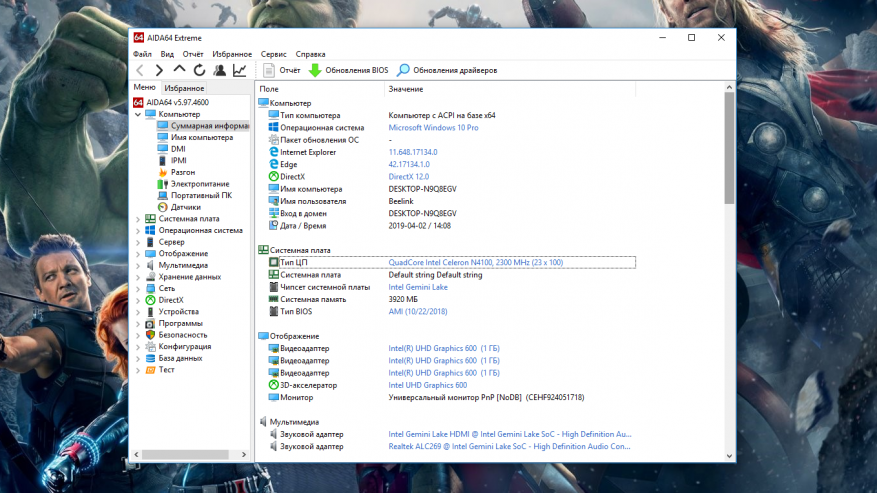This screenshot has width=877, height=493.
Task: Expand the Отображение tree node
Action: tap(138, 253)
